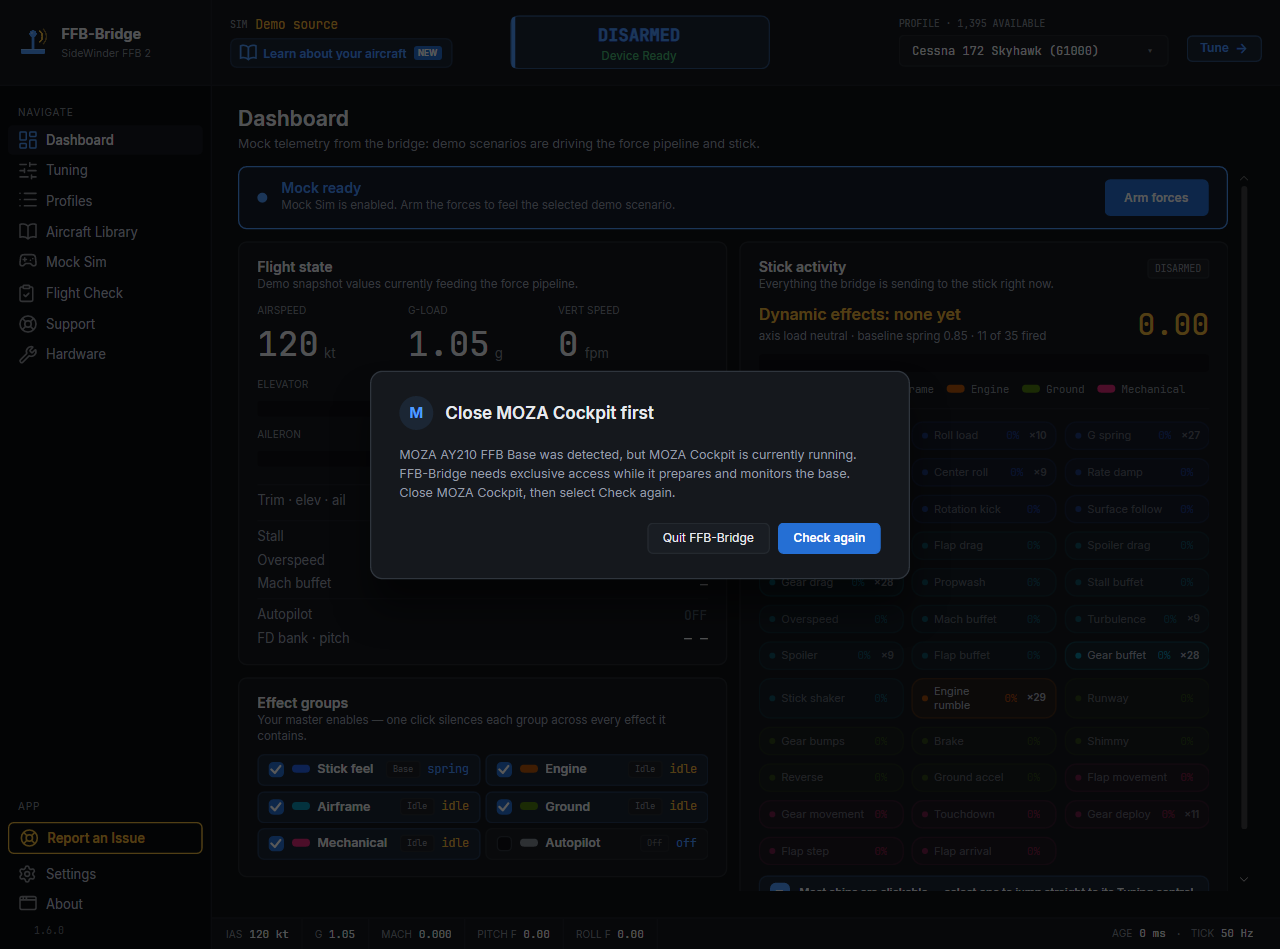Click the Stick feel blue color swatch

(301, 769)
